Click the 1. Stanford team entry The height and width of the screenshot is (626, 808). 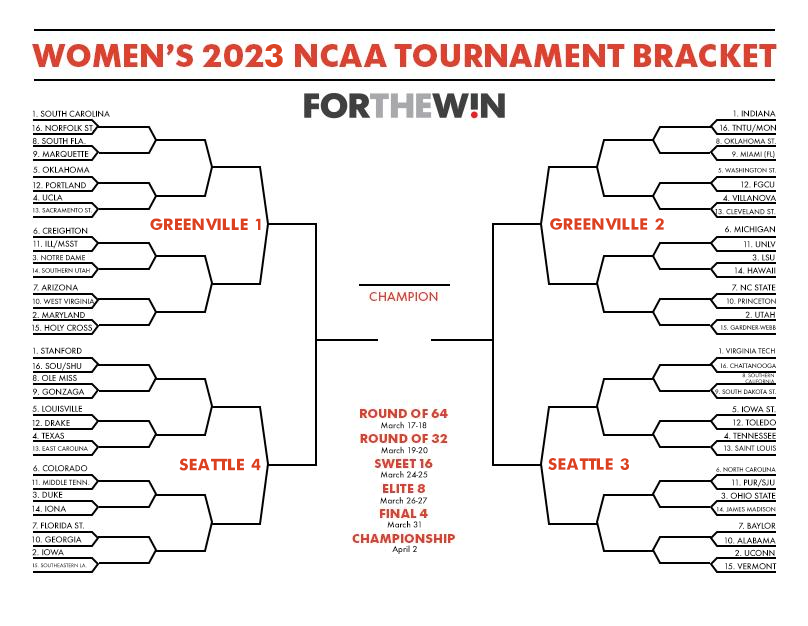[x=57, y=351]
